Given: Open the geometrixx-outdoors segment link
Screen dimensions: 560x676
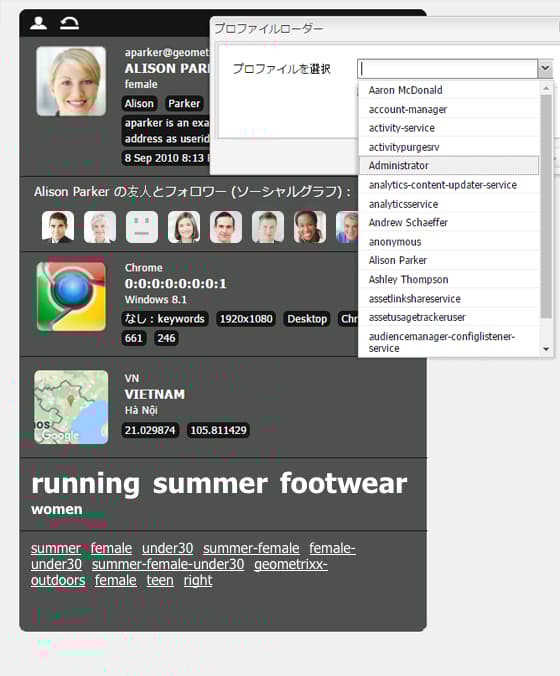Looking at the screenshot, I should (291, 564).
